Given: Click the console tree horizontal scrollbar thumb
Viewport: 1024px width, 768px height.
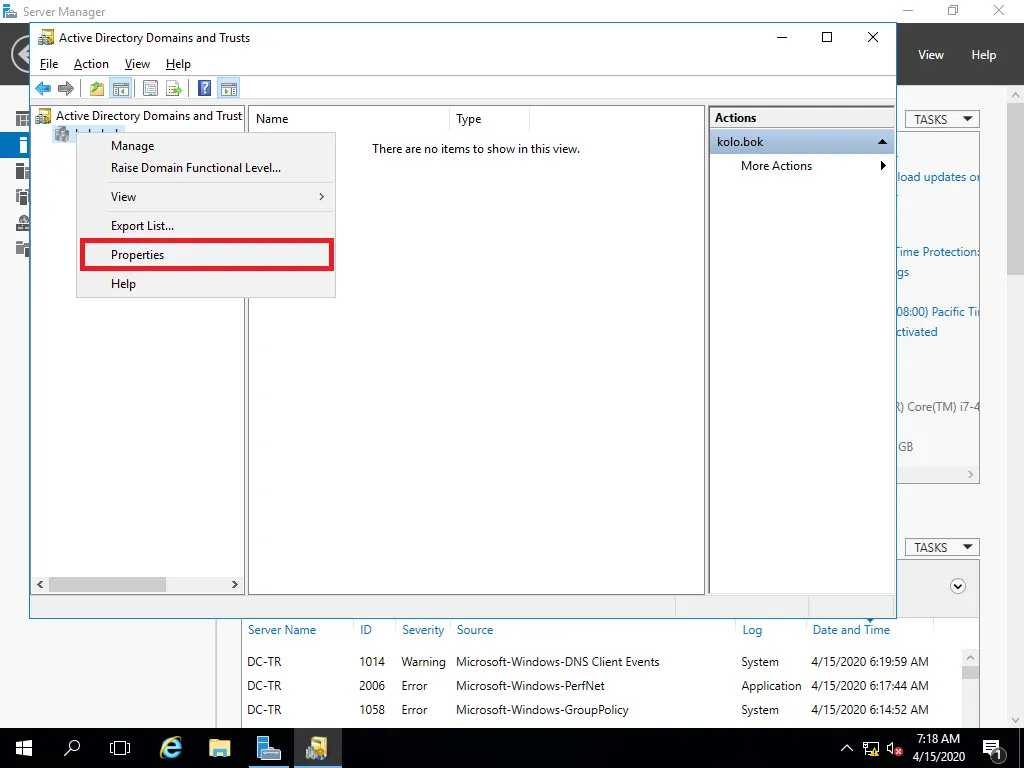Looking at the screenshot, I should point(107,584).
